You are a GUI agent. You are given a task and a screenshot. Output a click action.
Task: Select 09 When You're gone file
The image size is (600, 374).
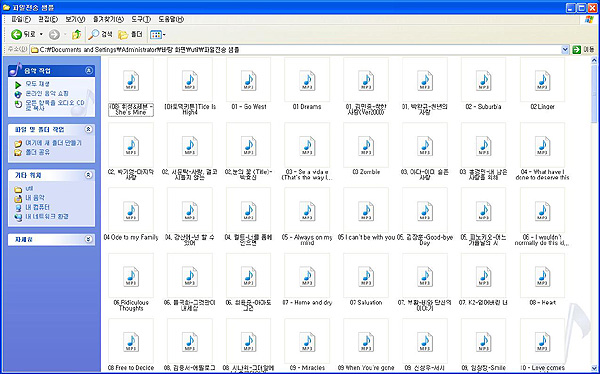tap(366, 345)
